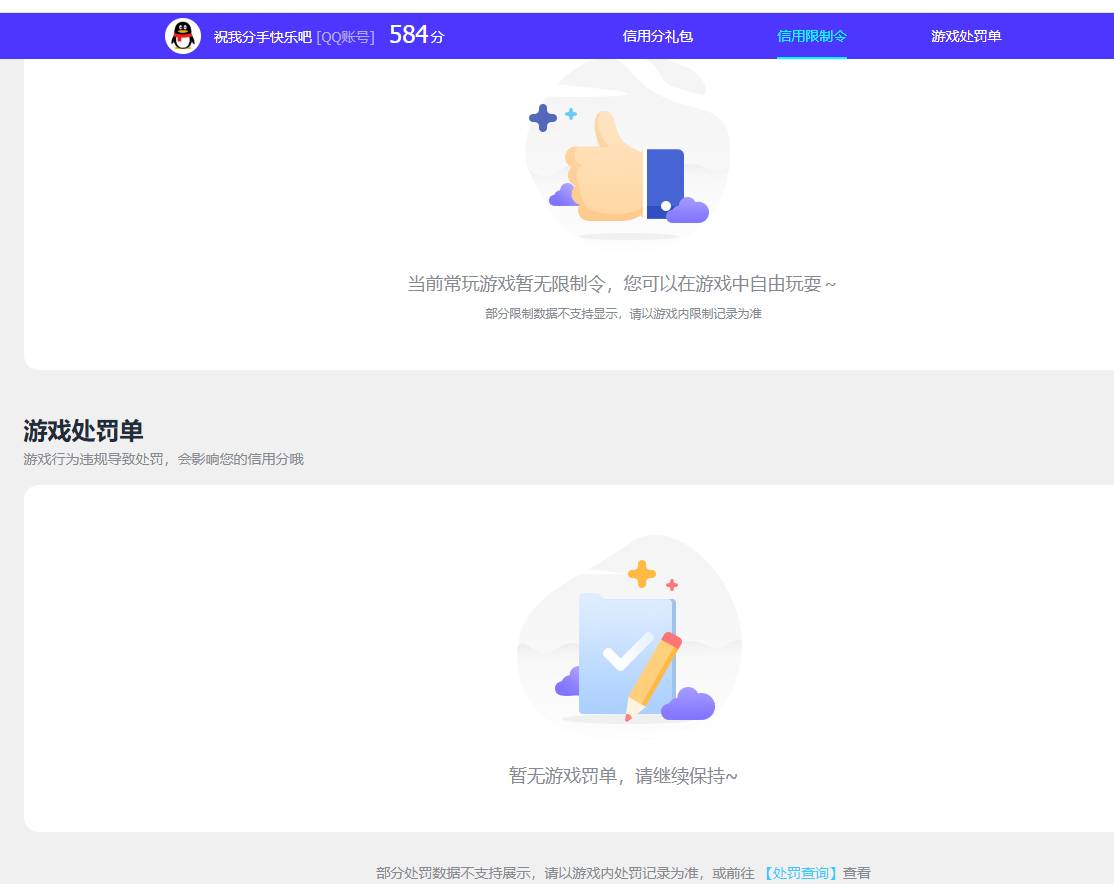Viewport: 1114px width, 884px height.
Task: Click the [QQ账号] label
Action: [x=345, y=37]
